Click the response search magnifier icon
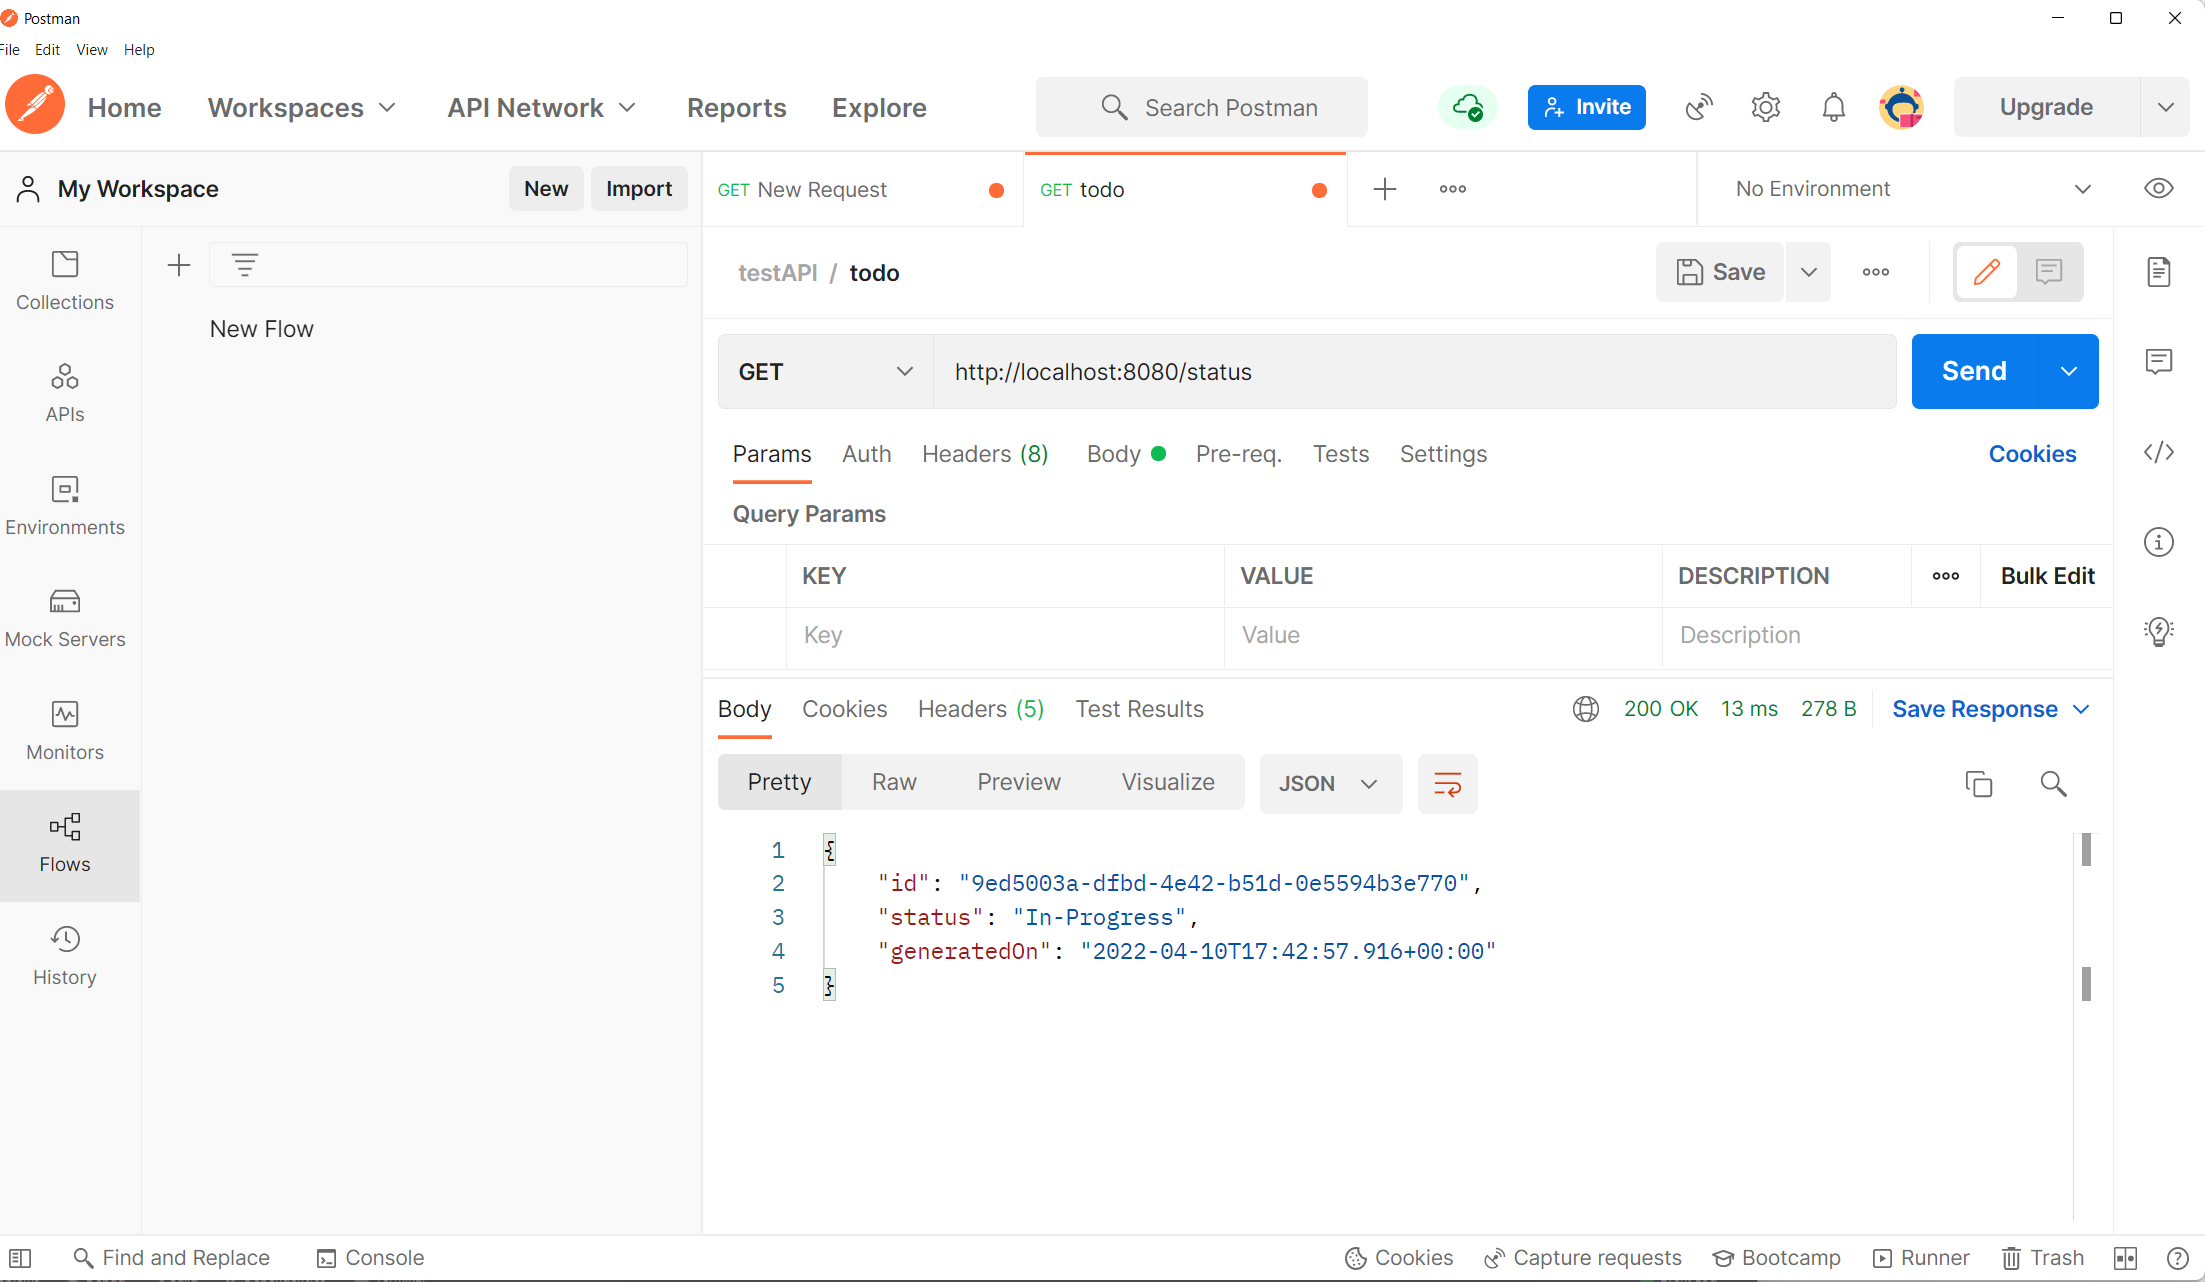2205x1282 pixels. pos(2053,784)
